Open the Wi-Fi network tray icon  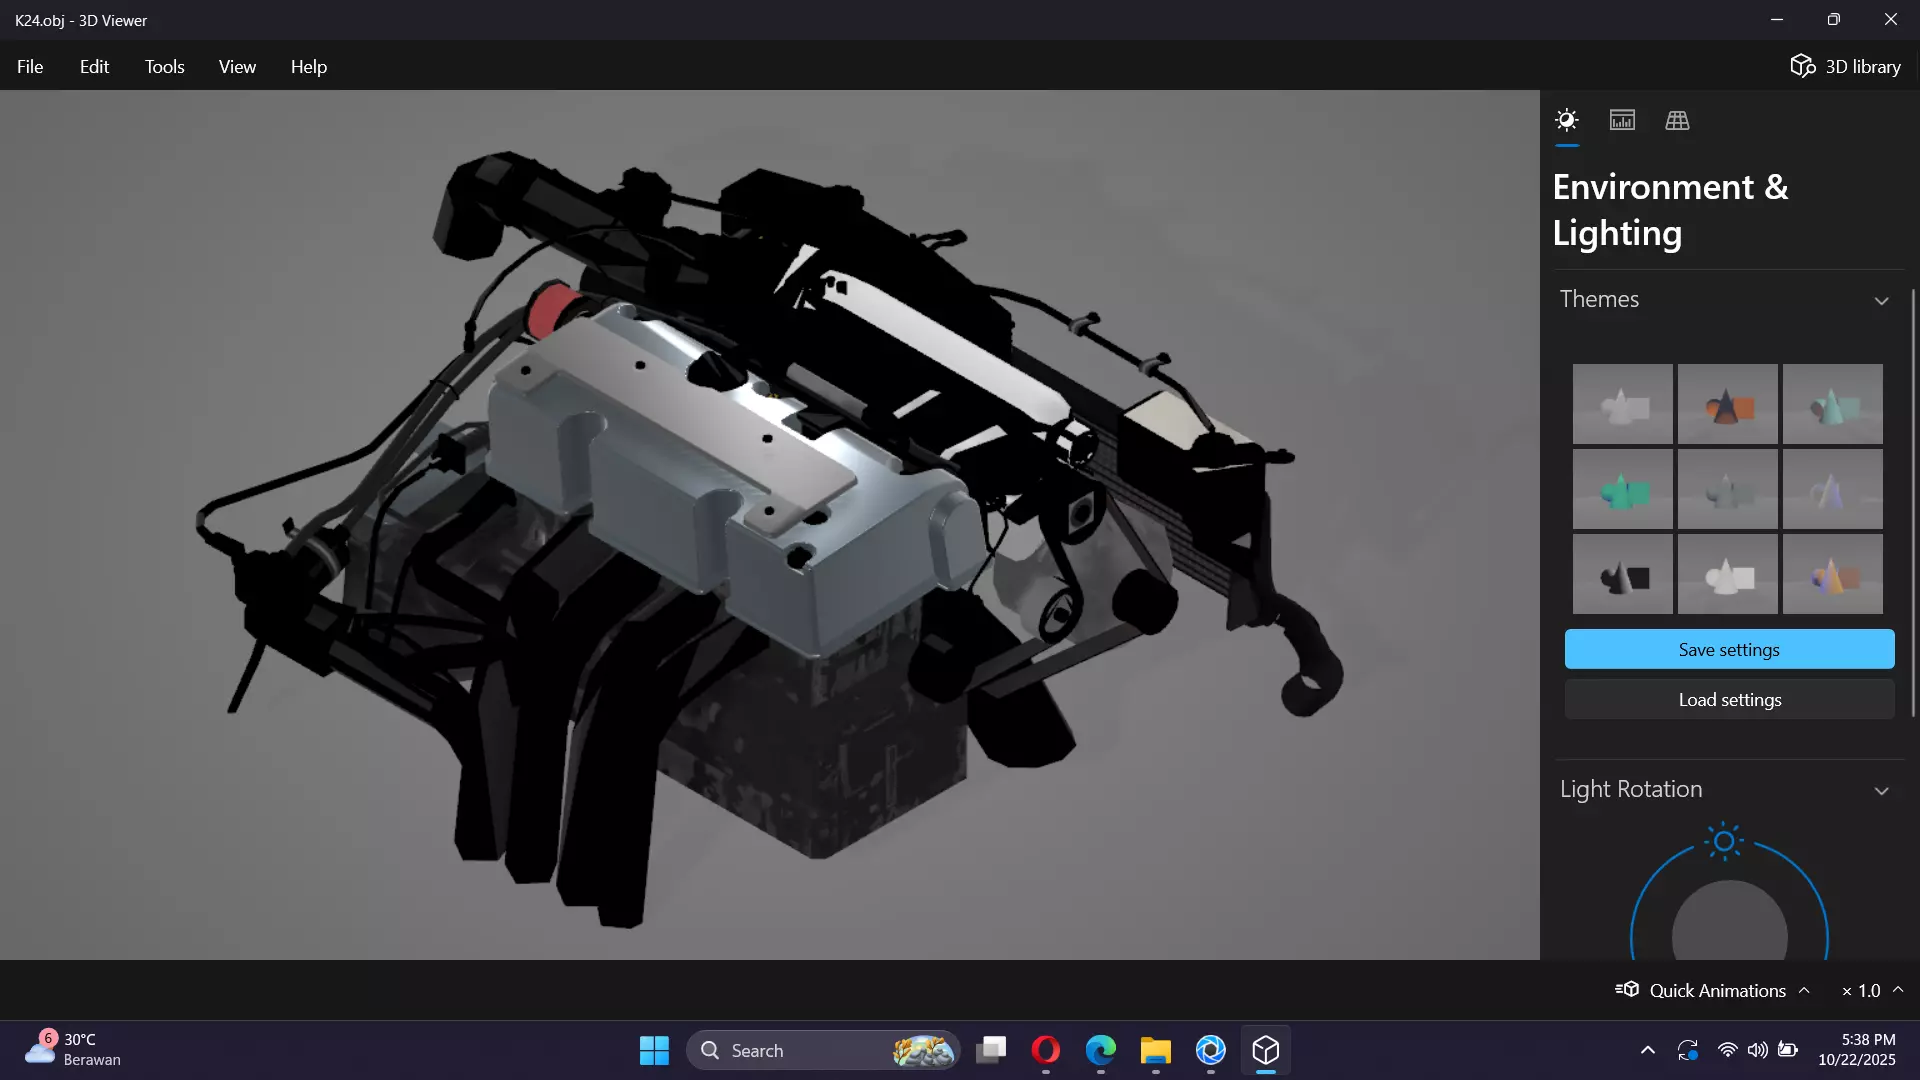[1728, 1050]
